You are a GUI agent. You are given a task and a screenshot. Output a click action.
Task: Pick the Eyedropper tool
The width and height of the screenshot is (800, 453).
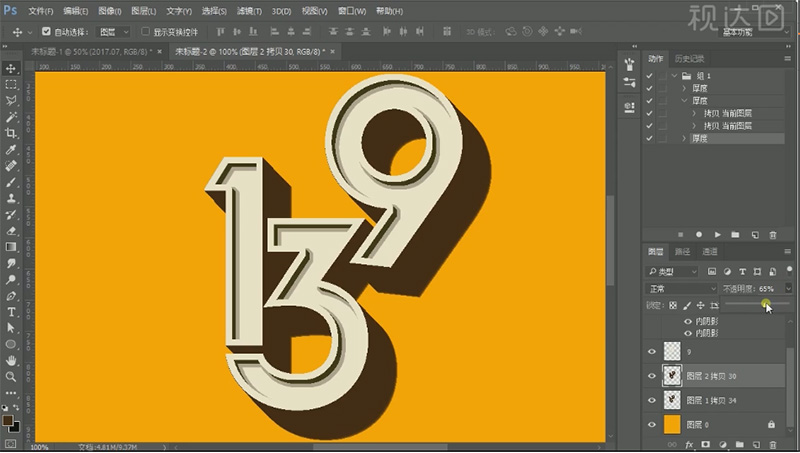[x=11, y=150]
